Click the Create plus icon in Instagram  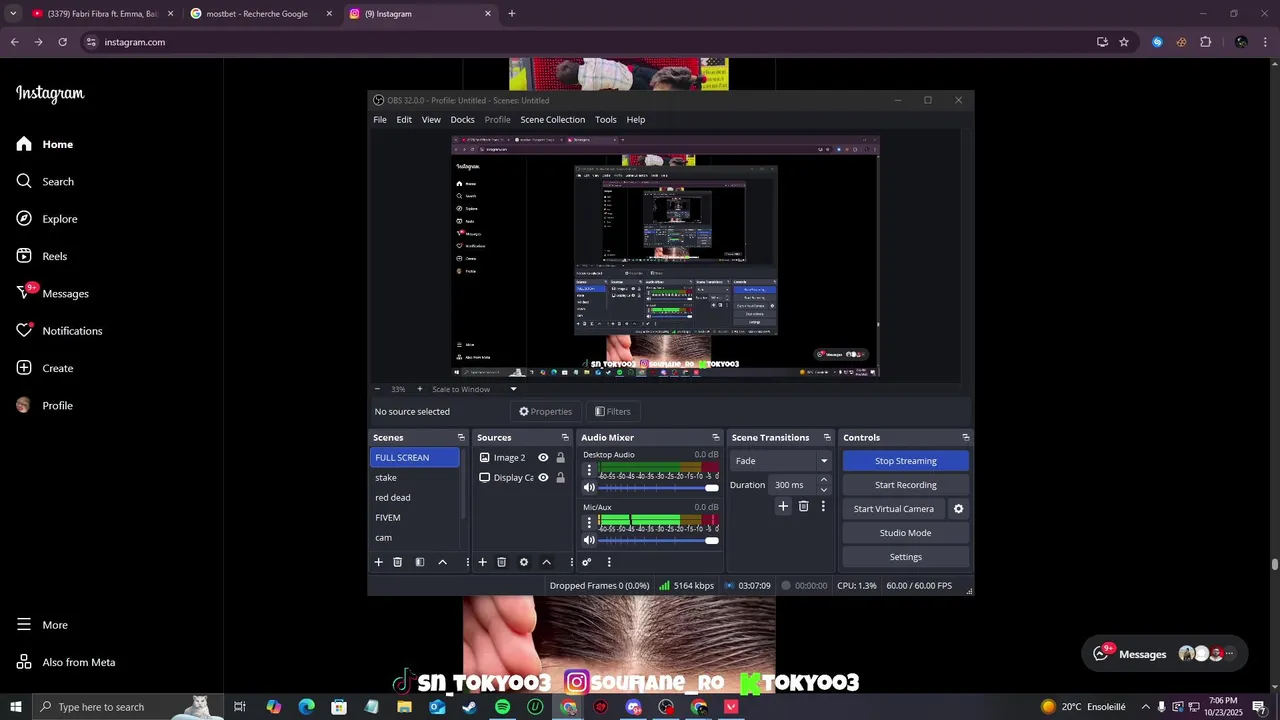coord(24,368)
